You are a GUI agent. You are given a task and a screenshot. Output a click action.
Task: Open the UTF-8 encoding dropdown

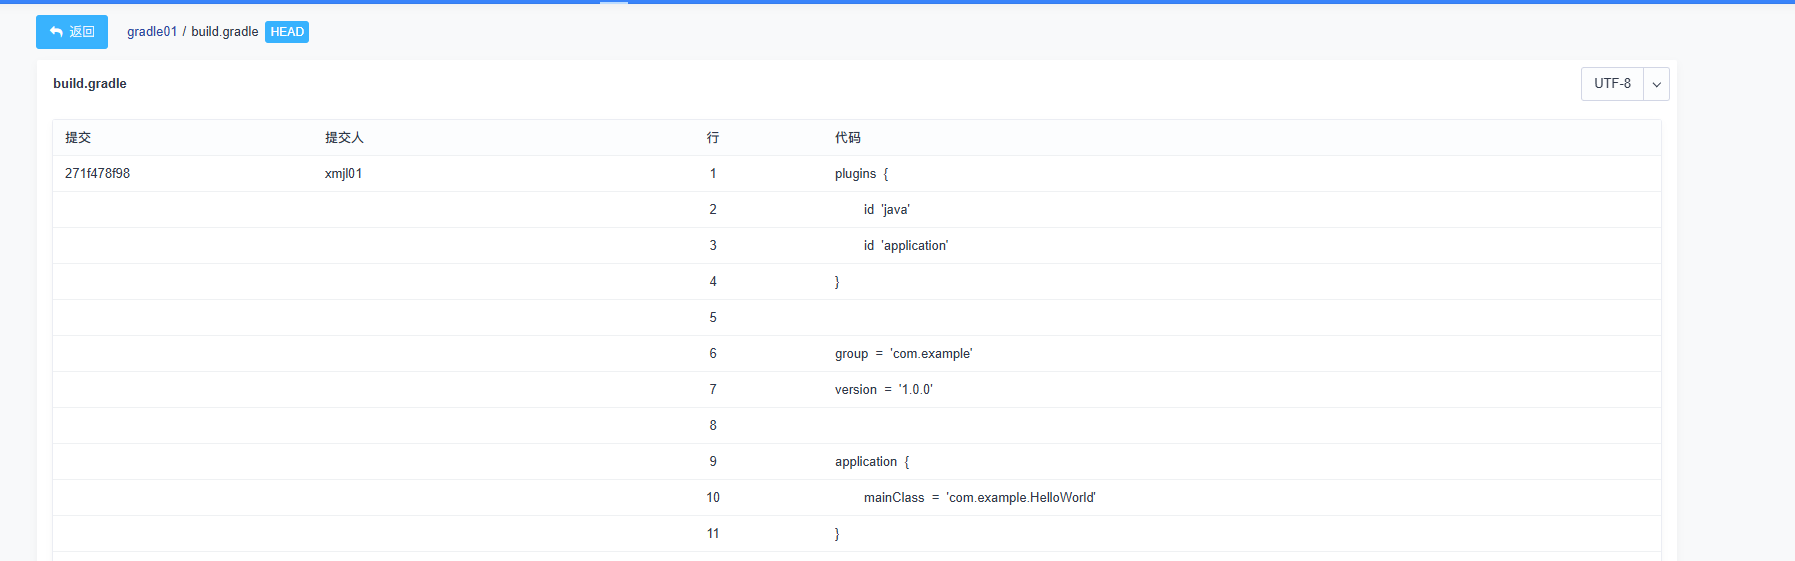(1612, 84)
